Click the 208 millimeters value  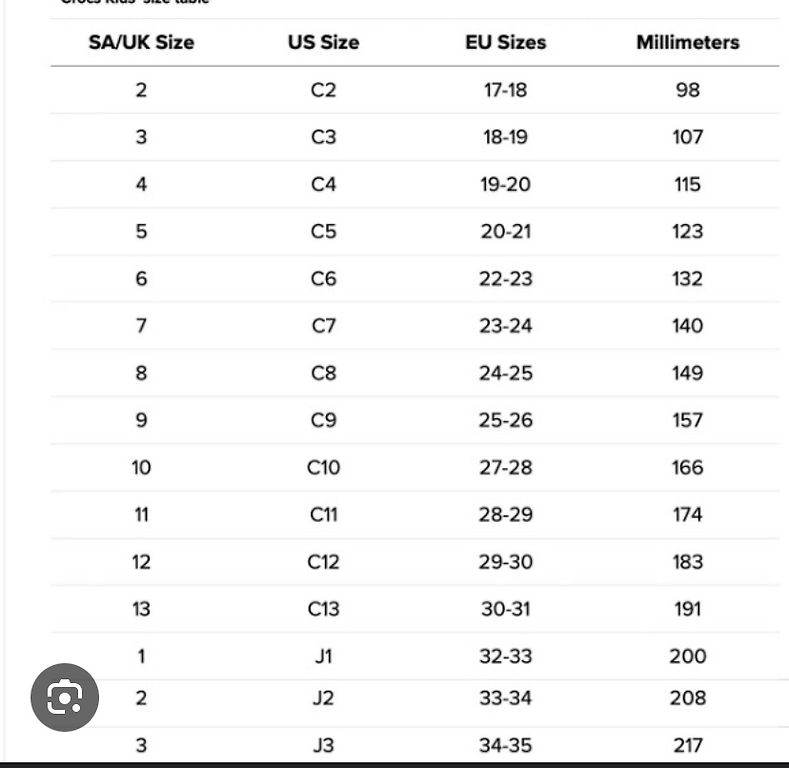click(688, 698)
